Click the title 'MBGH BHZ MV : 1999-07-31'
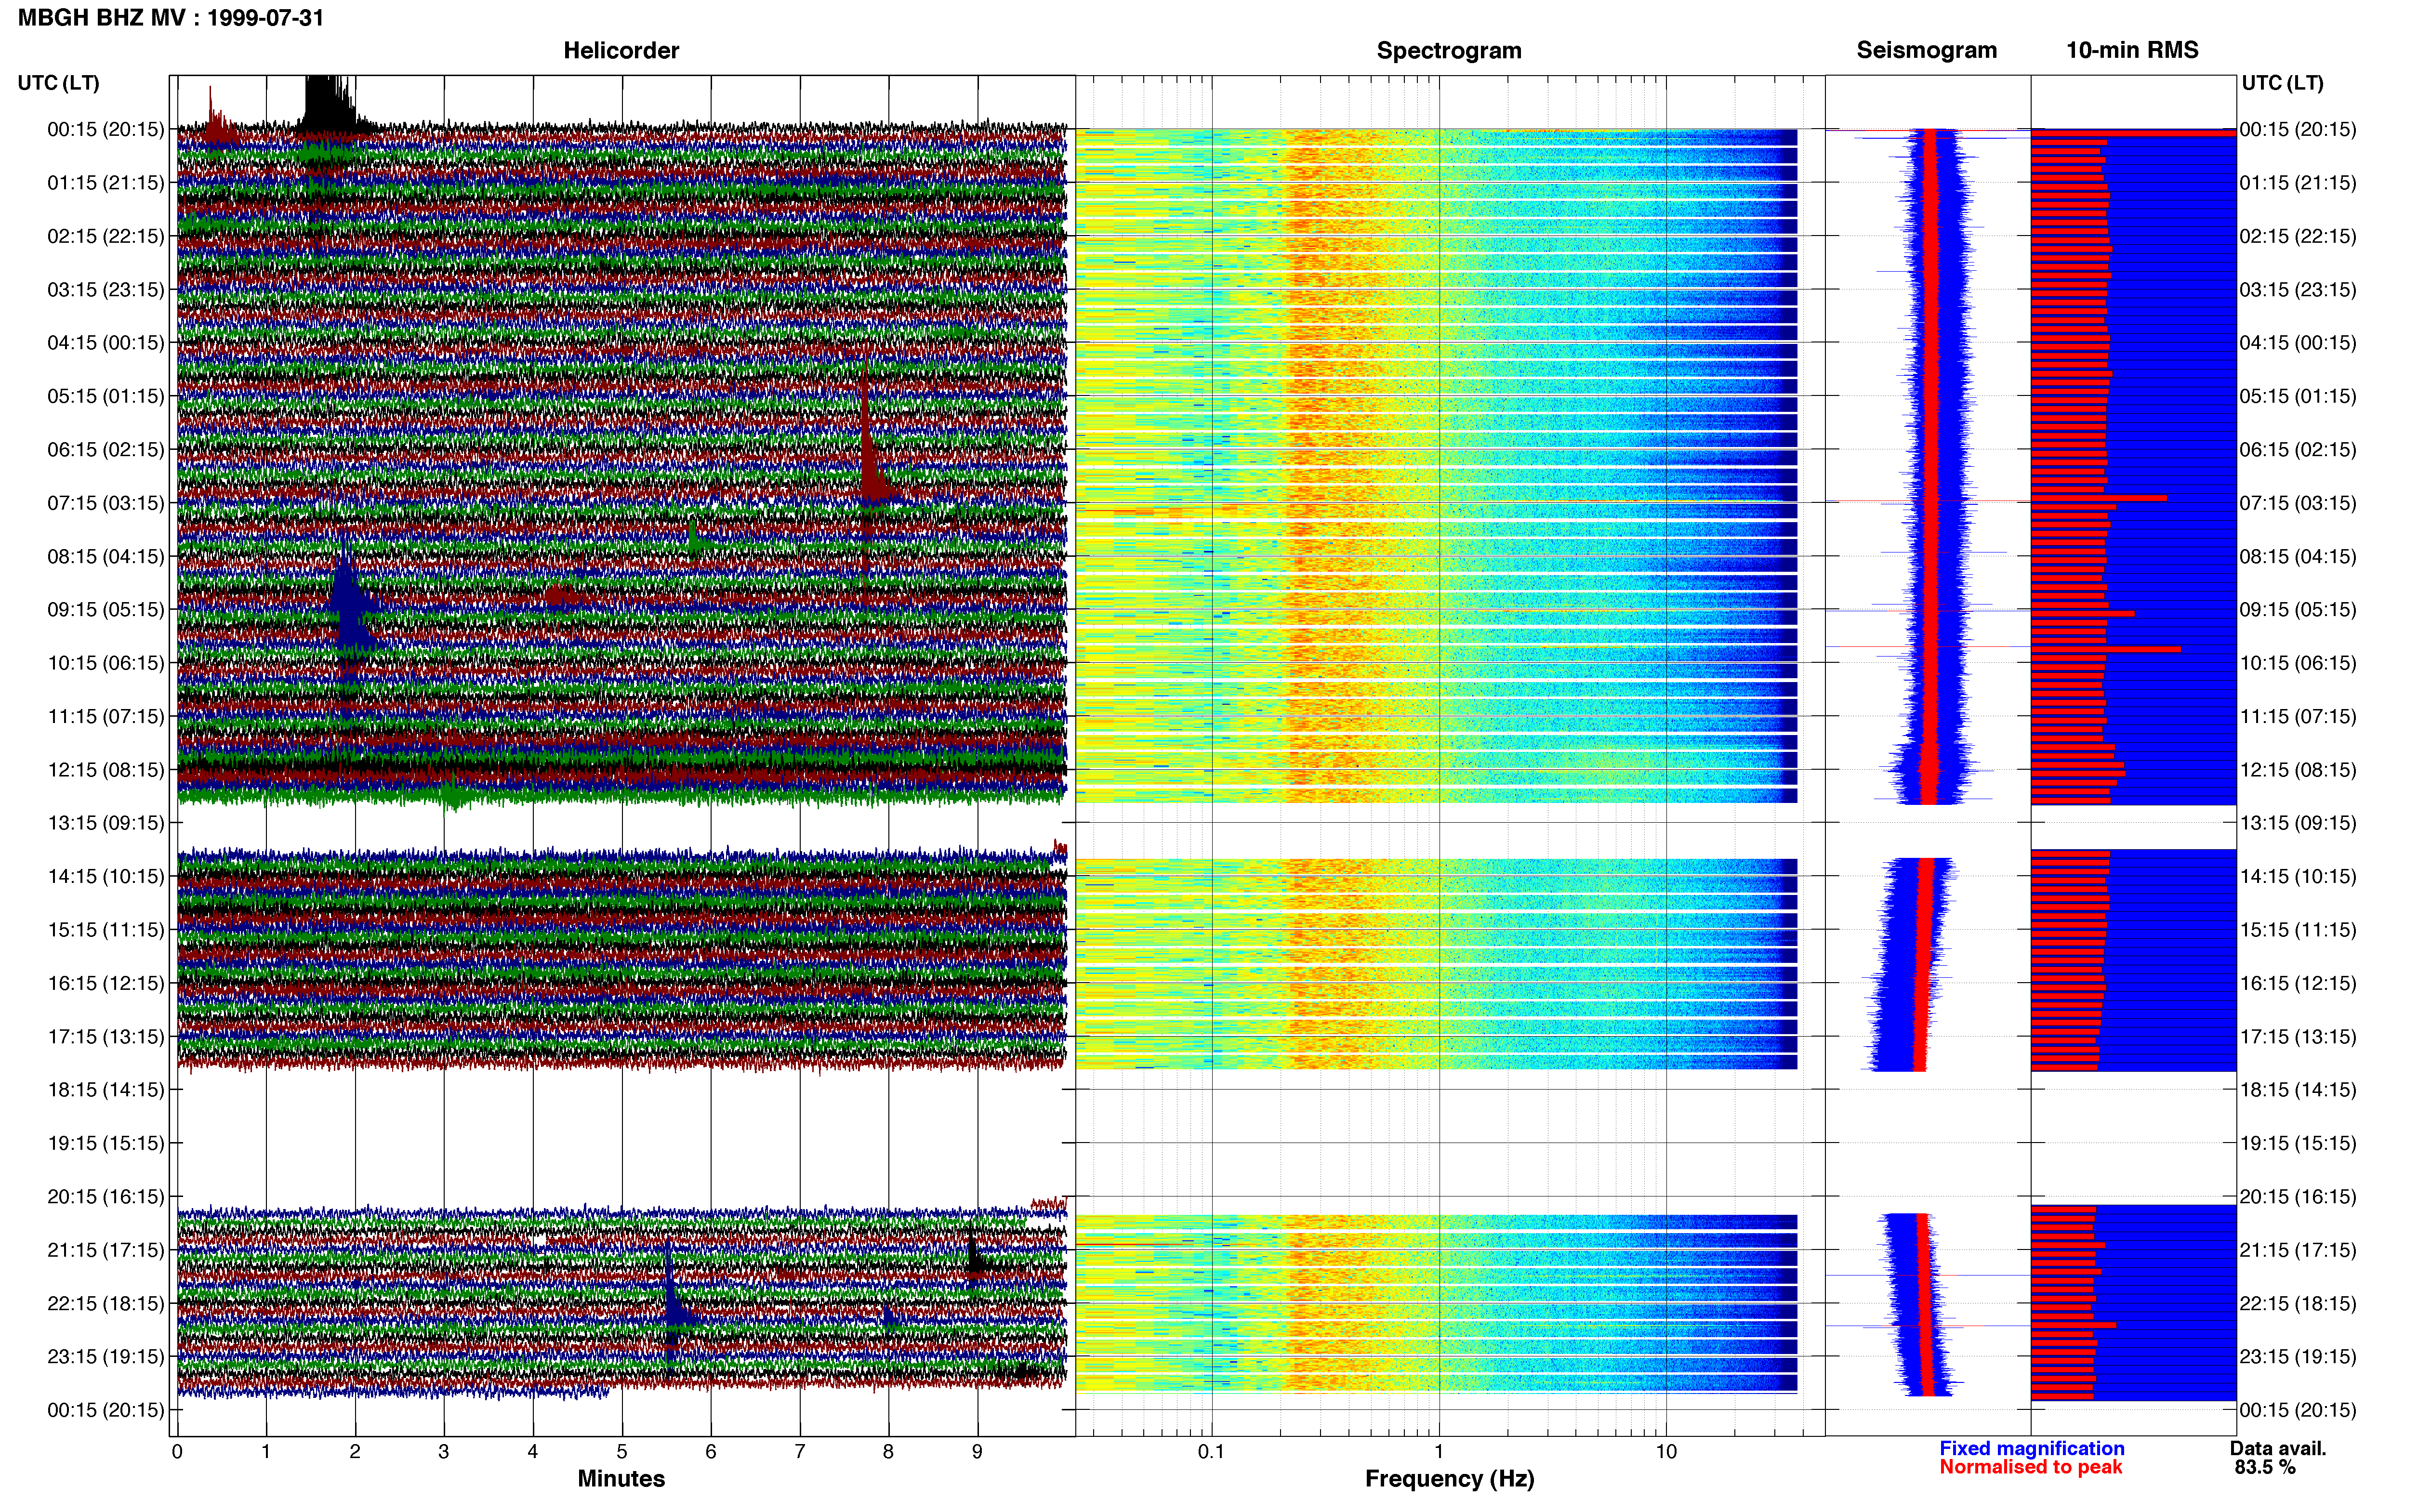The width and height of the screenshot is (2418, 1512). (171, 17)
